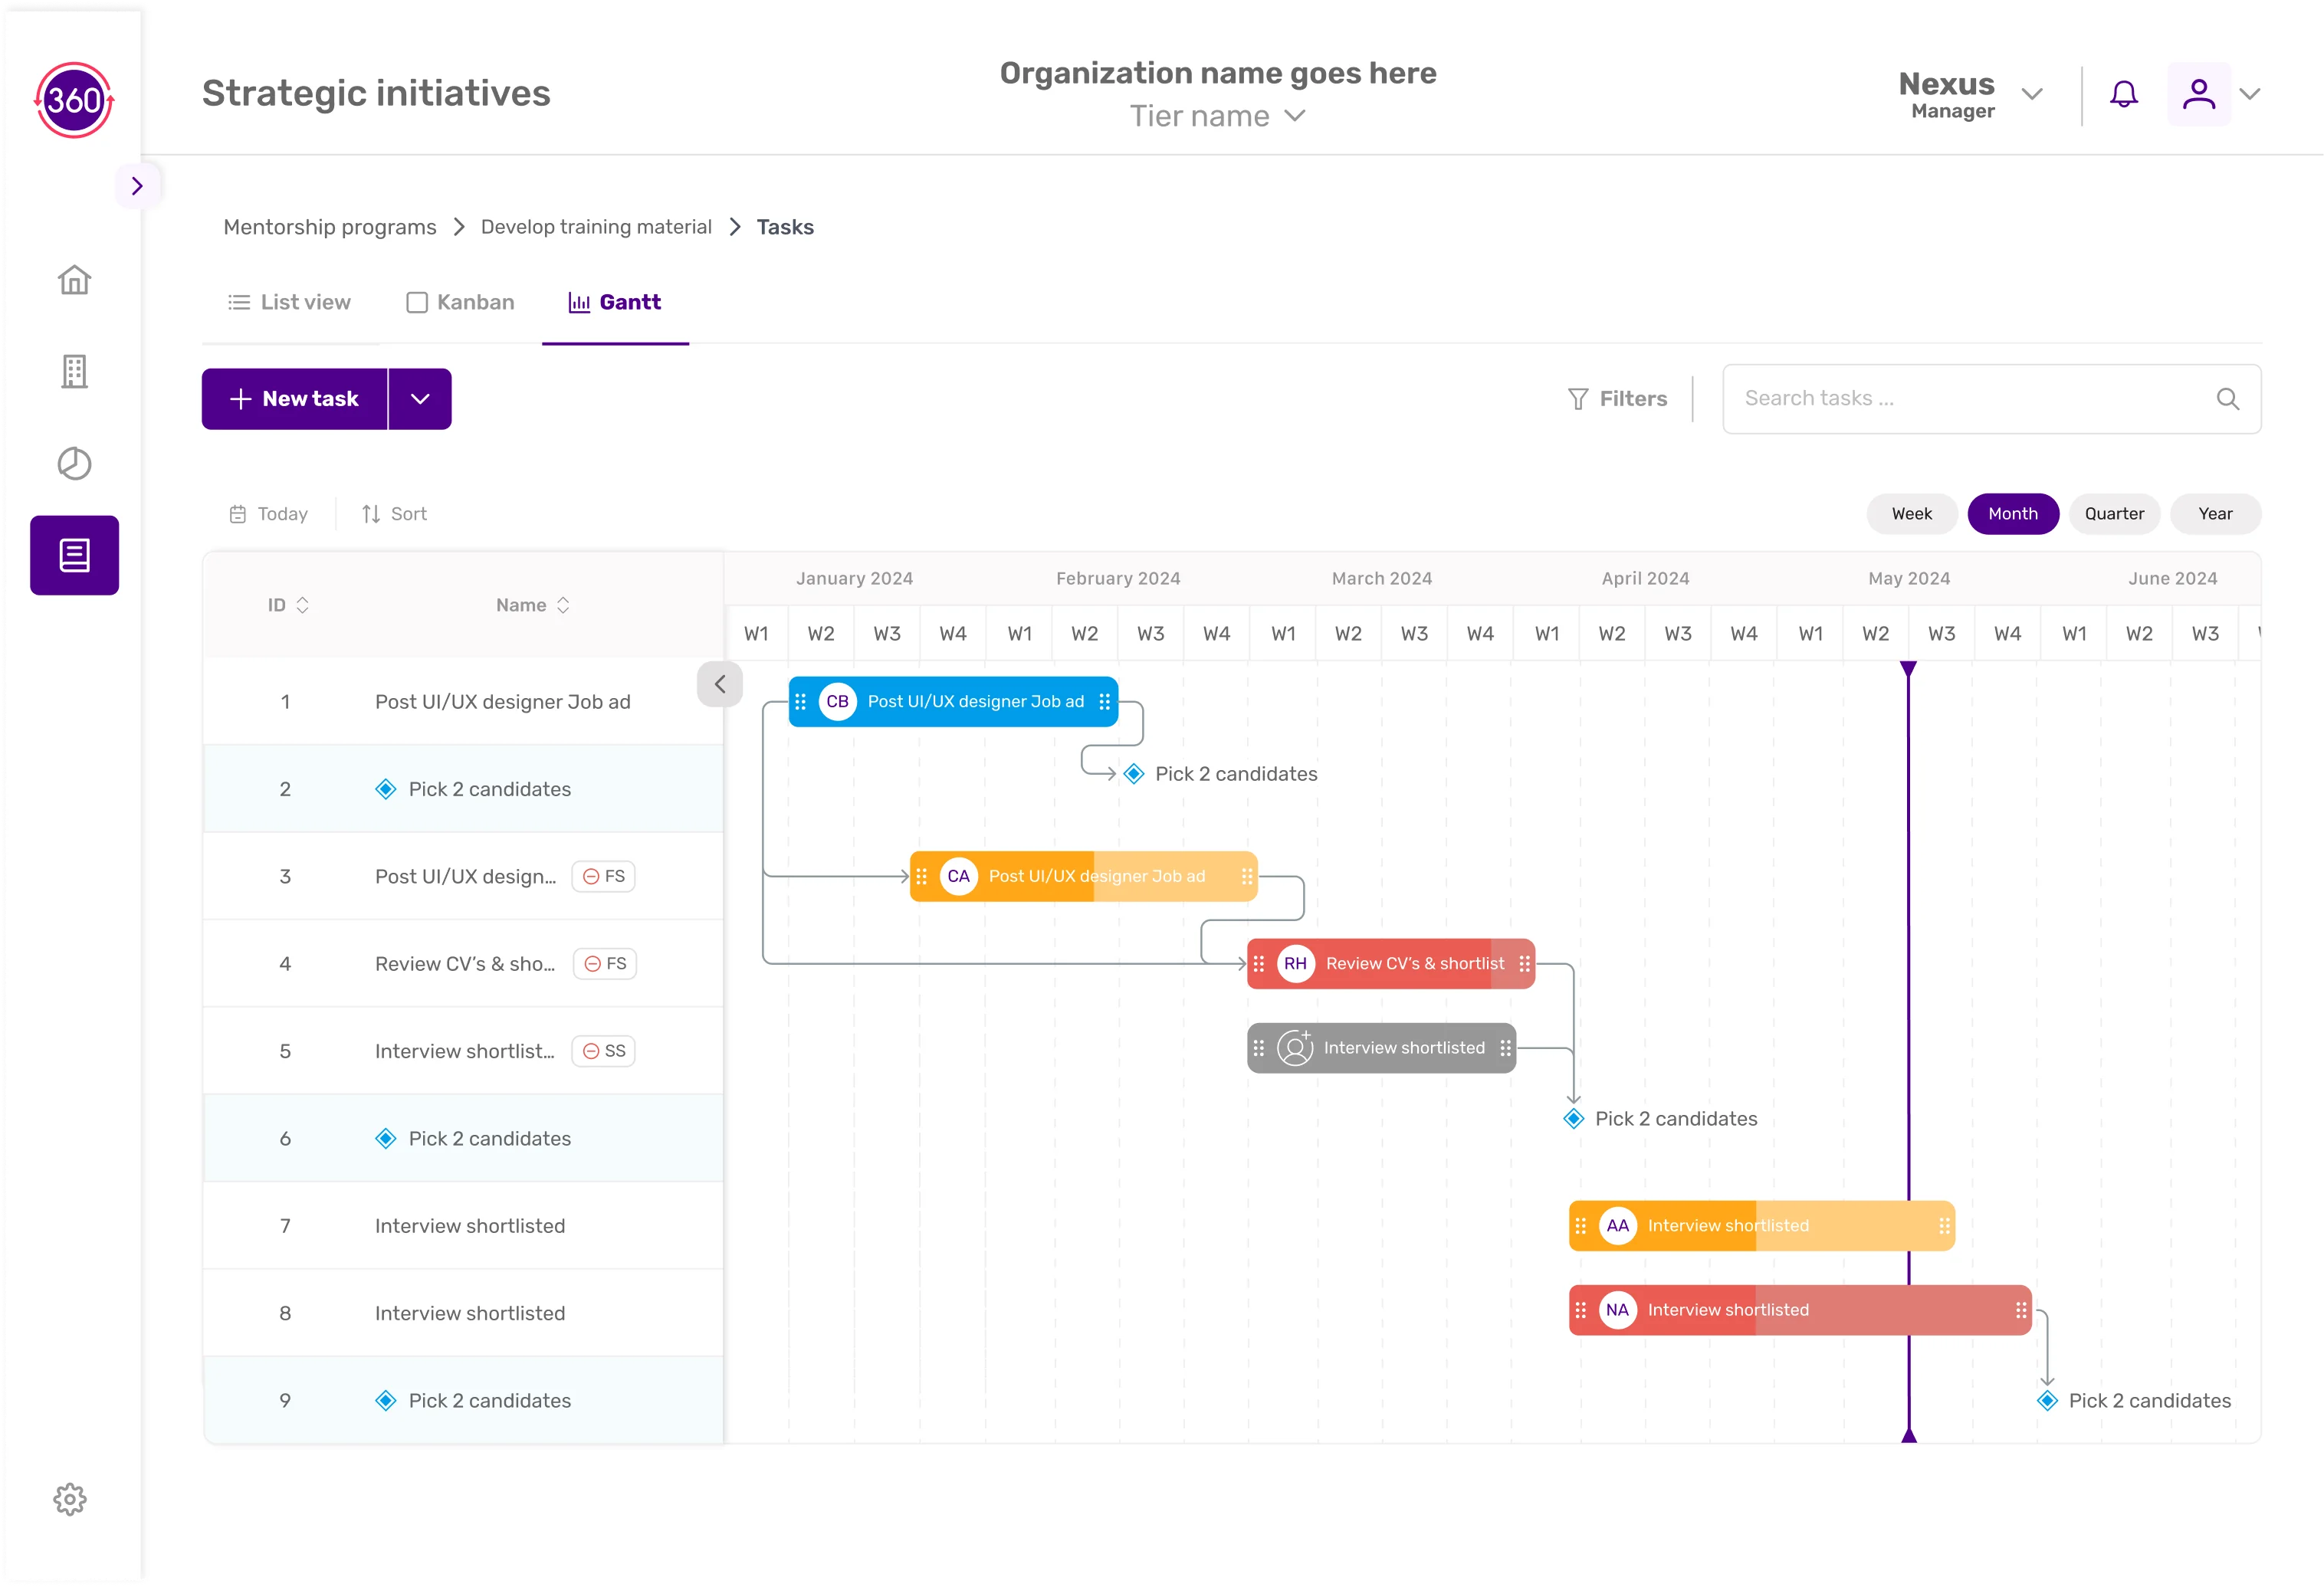
Task: Open the Home icon in the sidebar
Action: click(74, 280)
